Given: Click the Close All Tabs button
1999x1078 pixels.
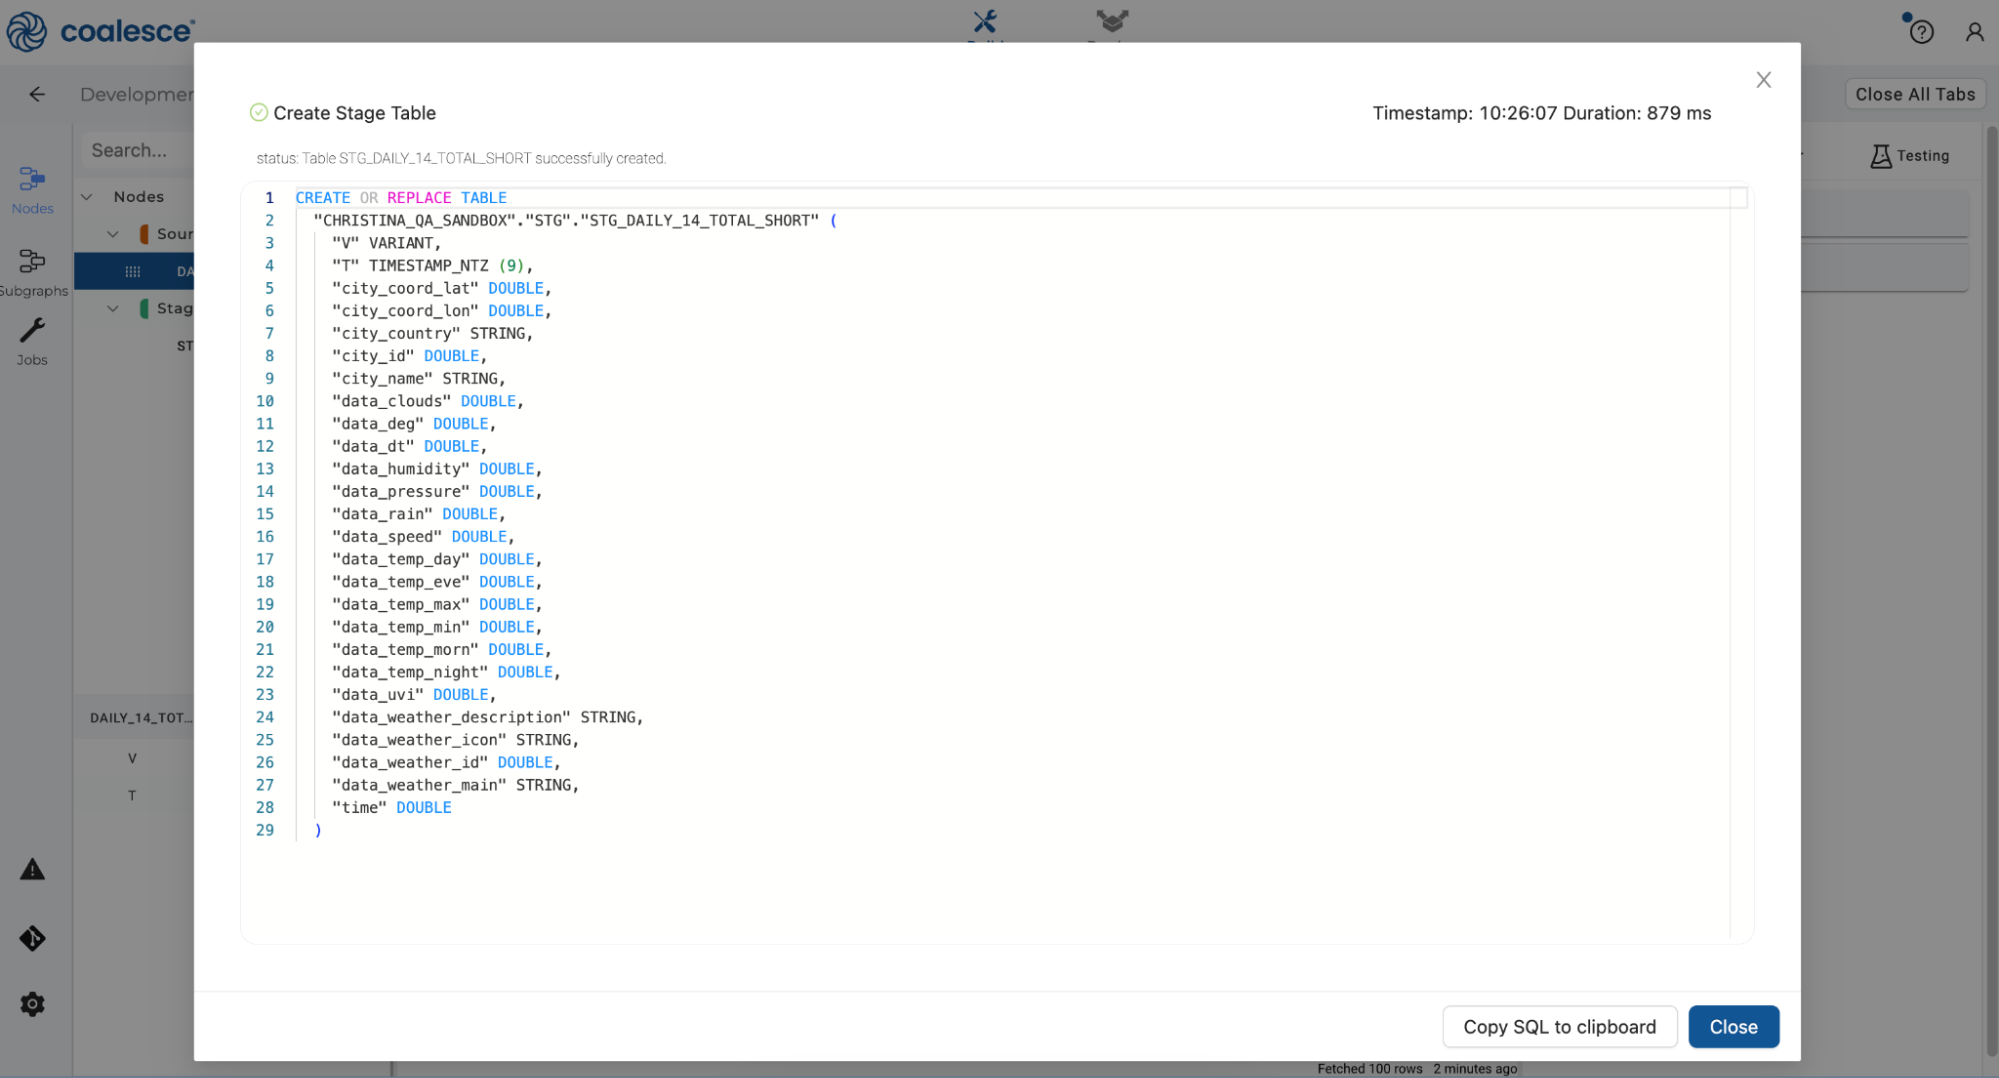Looking at the screenshot, I should pos(1914,94).
